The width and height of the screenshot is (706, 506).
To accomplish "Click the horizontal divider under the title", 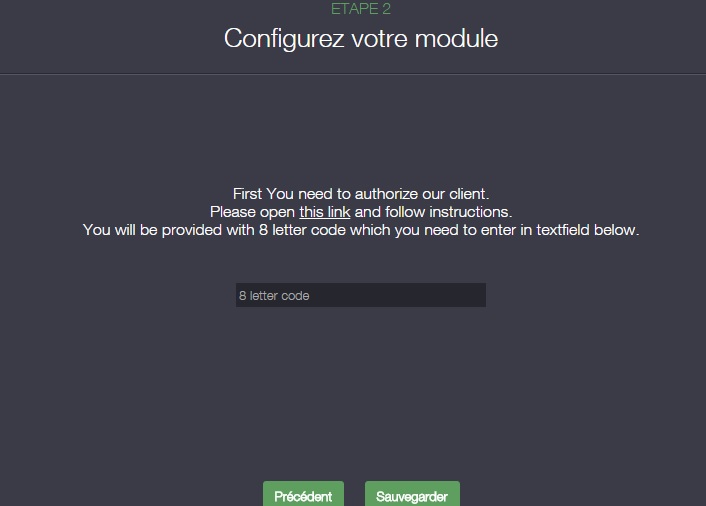I will click(353, 74).
